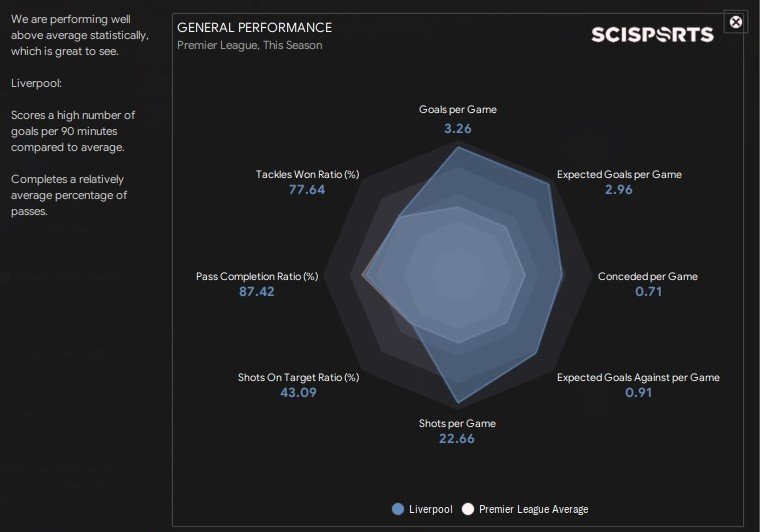Click the SciSports logo
760x532 pixels.
click(651, 35)
